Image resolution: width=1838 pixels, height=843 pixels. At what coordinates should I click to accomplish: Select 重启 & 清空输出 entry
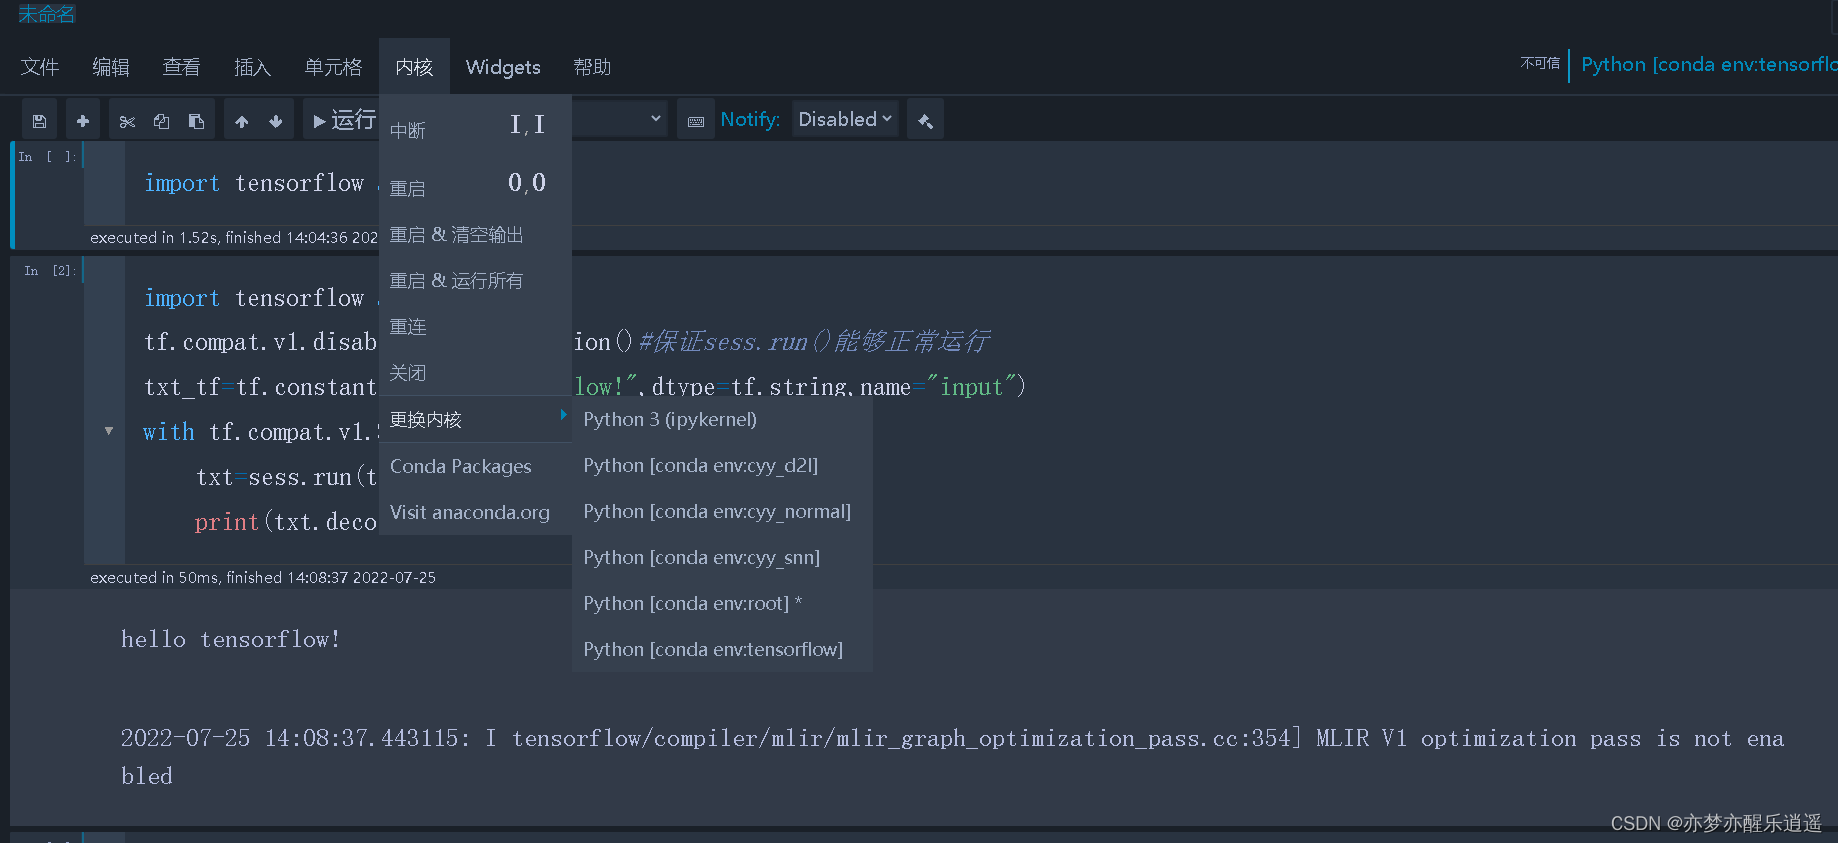click(x=475, y=234)
